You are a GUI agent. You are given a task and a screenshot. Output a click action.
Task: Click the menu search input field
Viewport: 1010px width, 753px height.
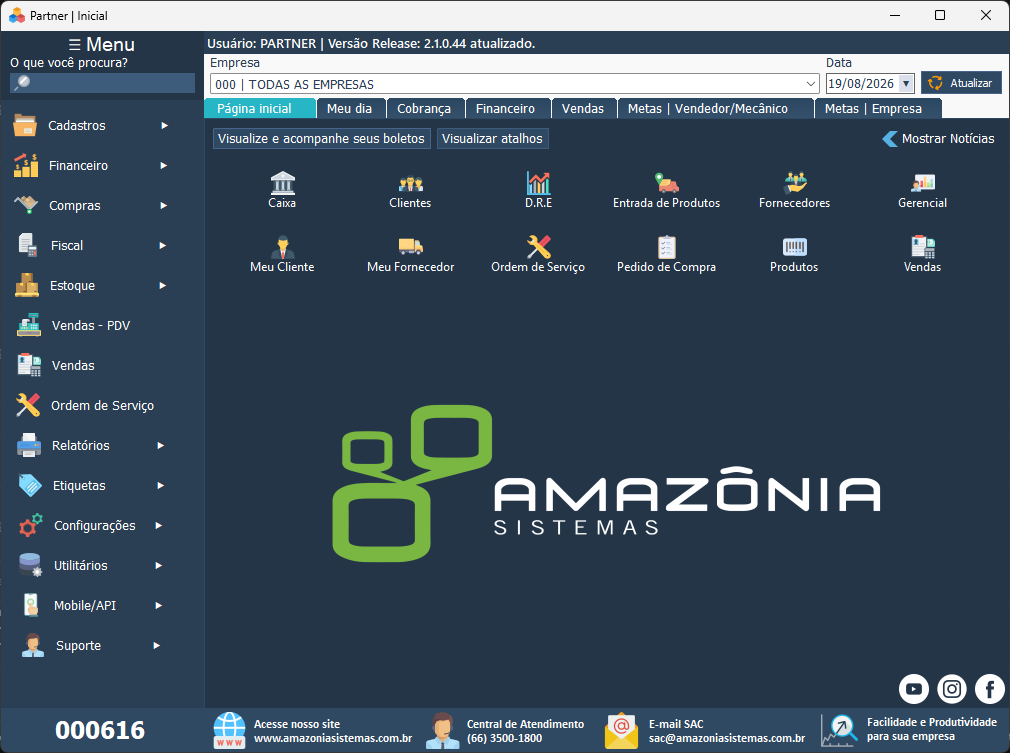pyautogui.click(x=102, y=82)
